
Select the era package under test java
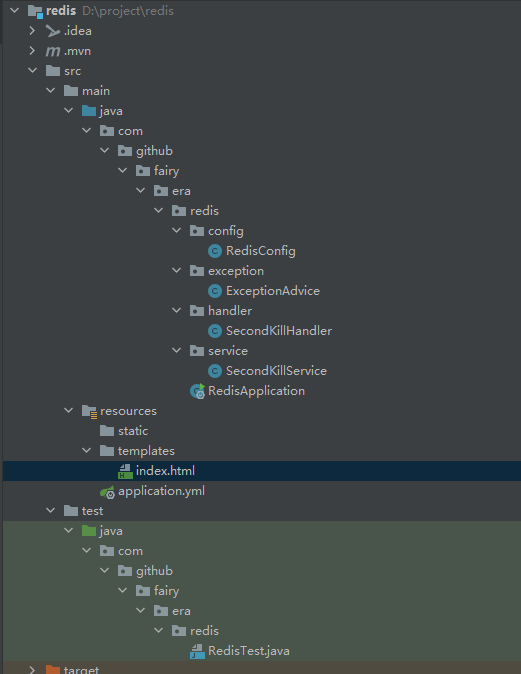181,611
